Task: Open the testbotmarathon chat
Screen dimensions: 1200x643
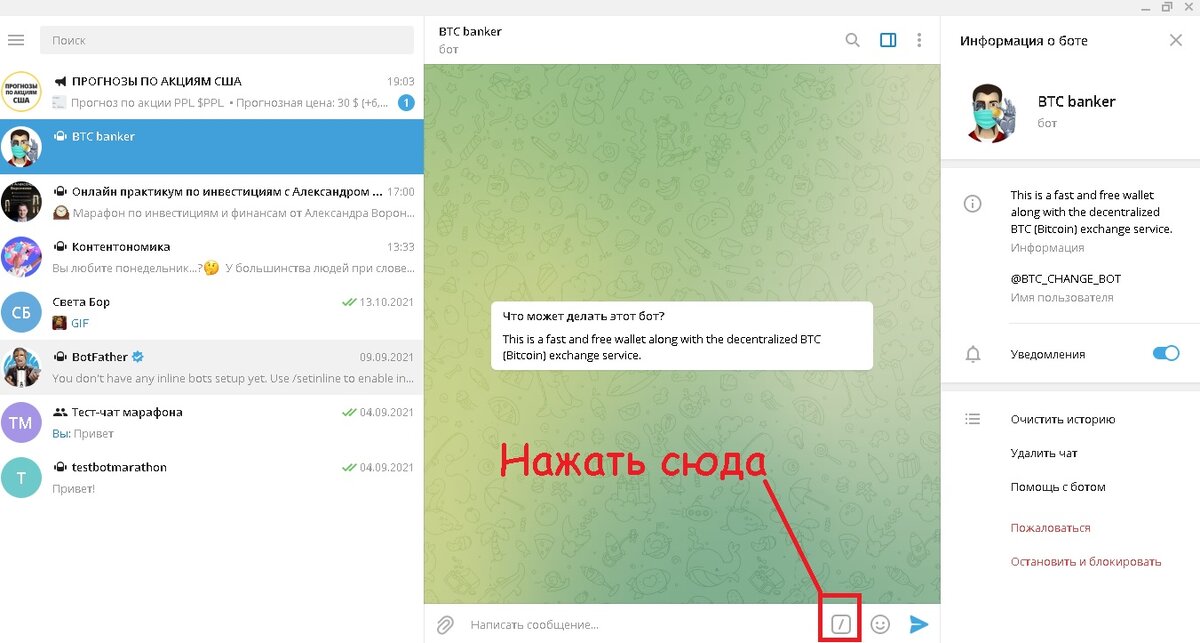Action: [x=212, y=477]
